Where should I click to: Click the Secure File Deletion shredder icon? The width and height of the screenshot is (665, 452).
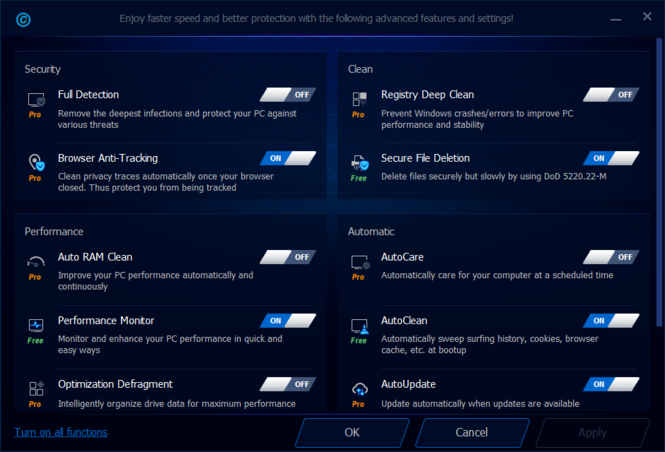pyautogui.click(x=360, y=163)
